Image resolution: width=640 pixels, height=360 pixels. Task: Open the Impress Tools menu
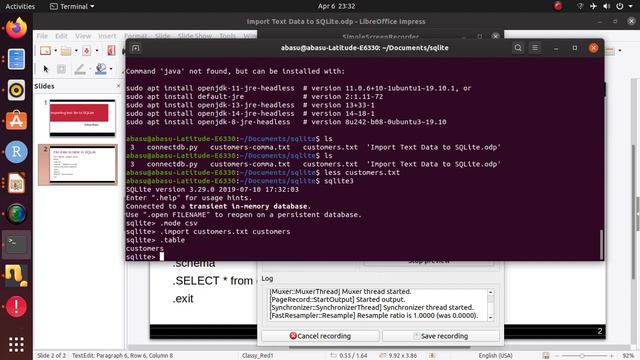coord(227,36)
